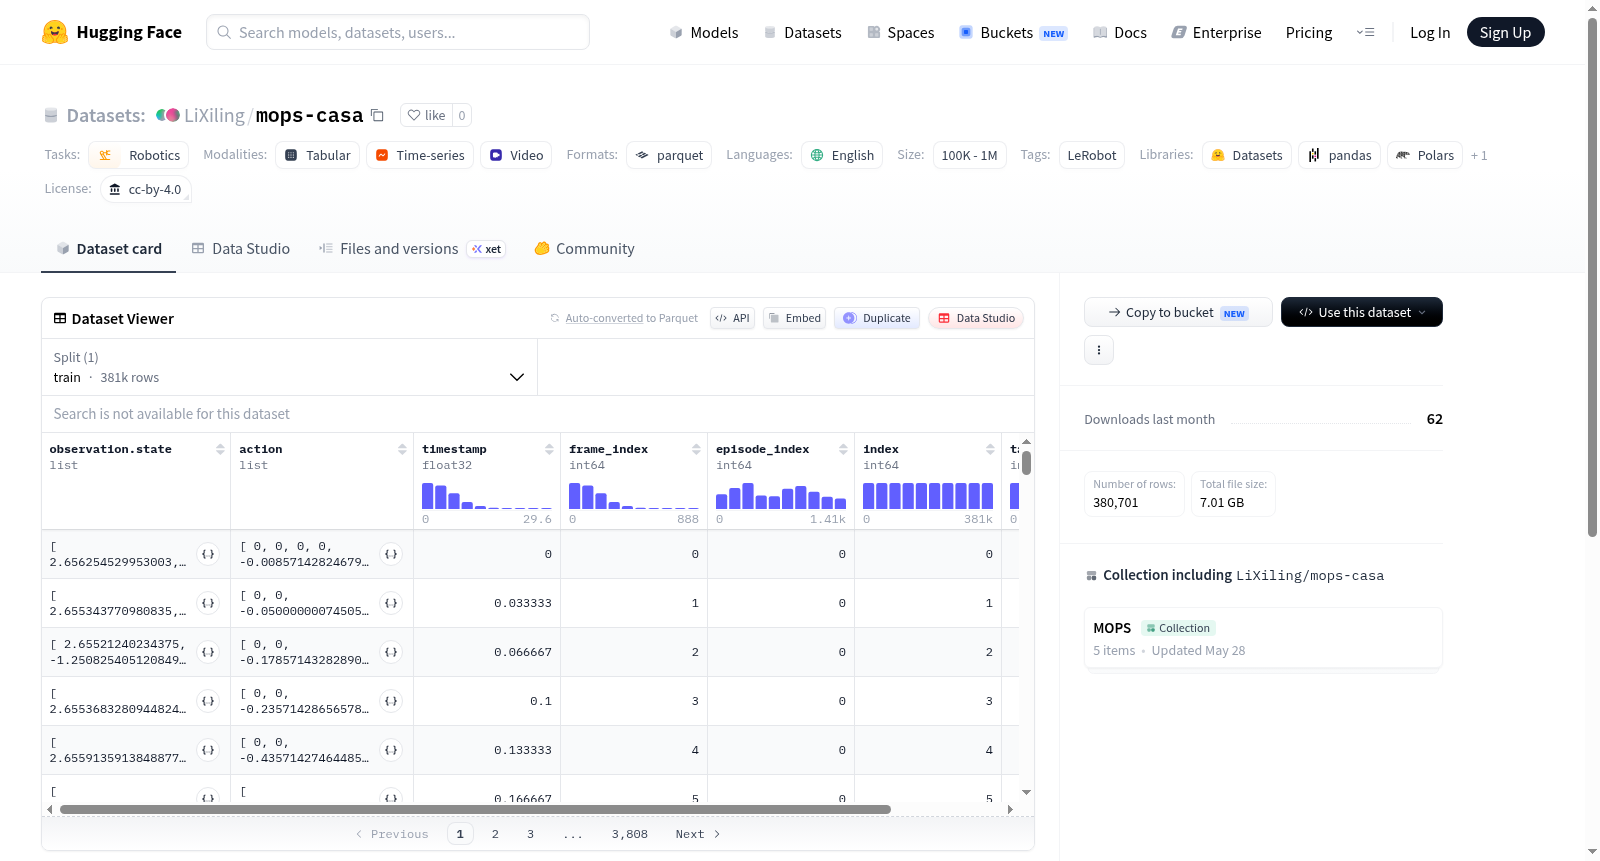Sort by action column

pos(402,449)
